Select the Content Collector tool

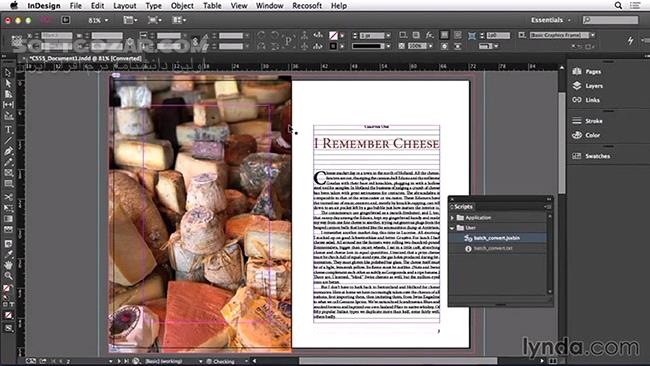[x=8, y=116]
